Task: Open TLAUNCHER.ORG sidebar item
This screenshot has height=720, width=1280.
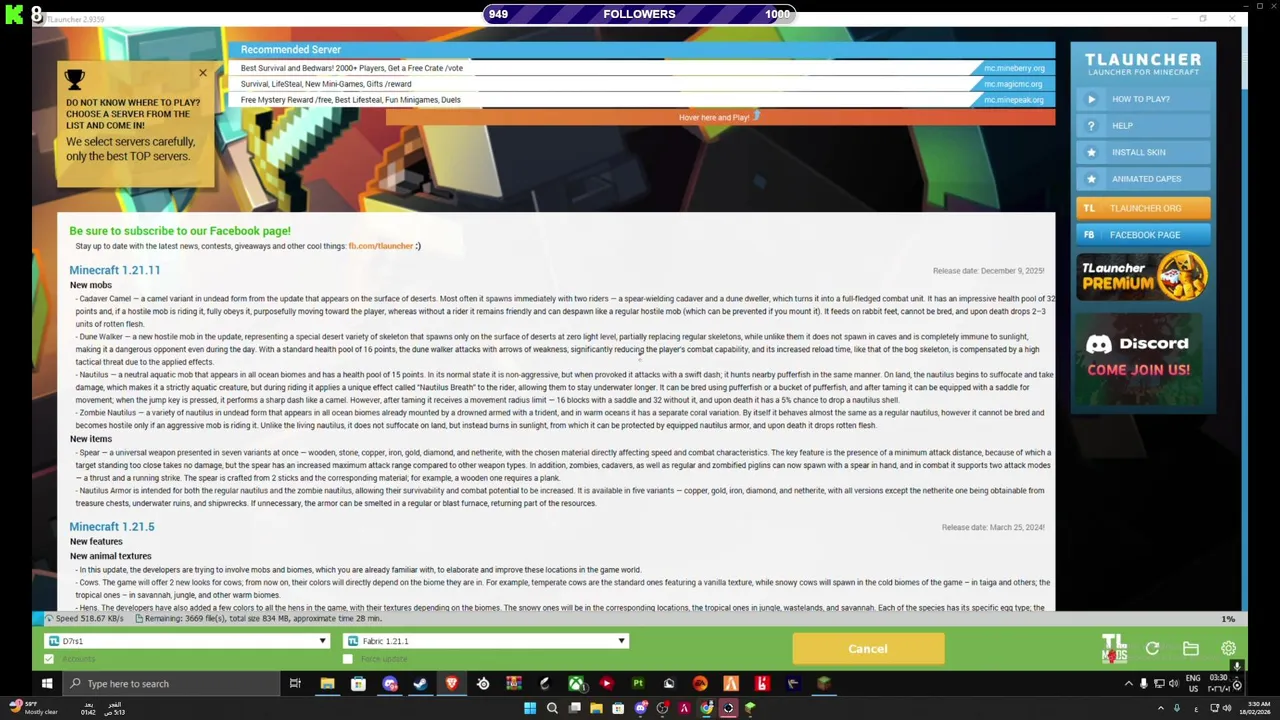Action: click(x=1143, y=208)
